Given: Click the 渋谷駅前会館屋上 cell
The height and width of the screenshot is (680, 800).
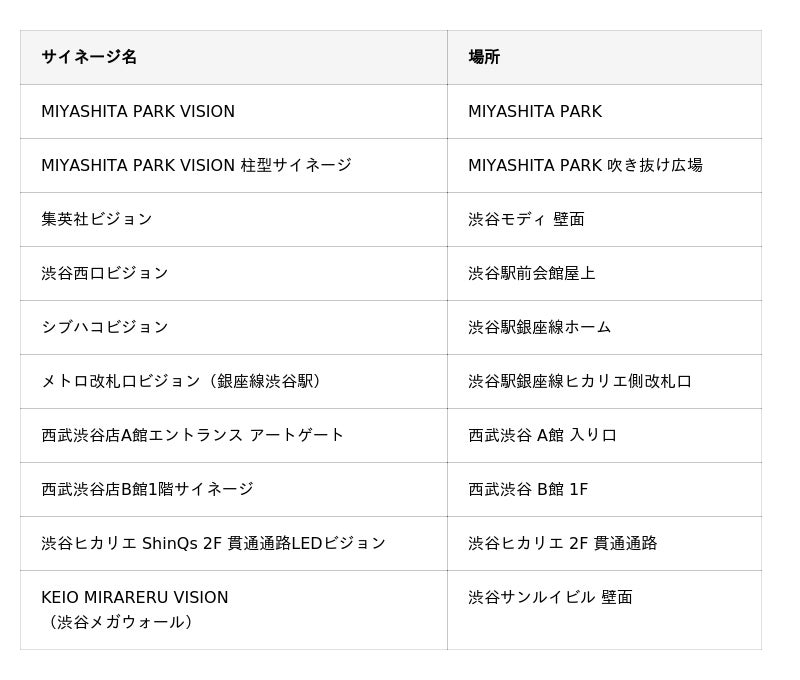Looking at the screenshot, I should pyautogui.click(x=531, y=273).
